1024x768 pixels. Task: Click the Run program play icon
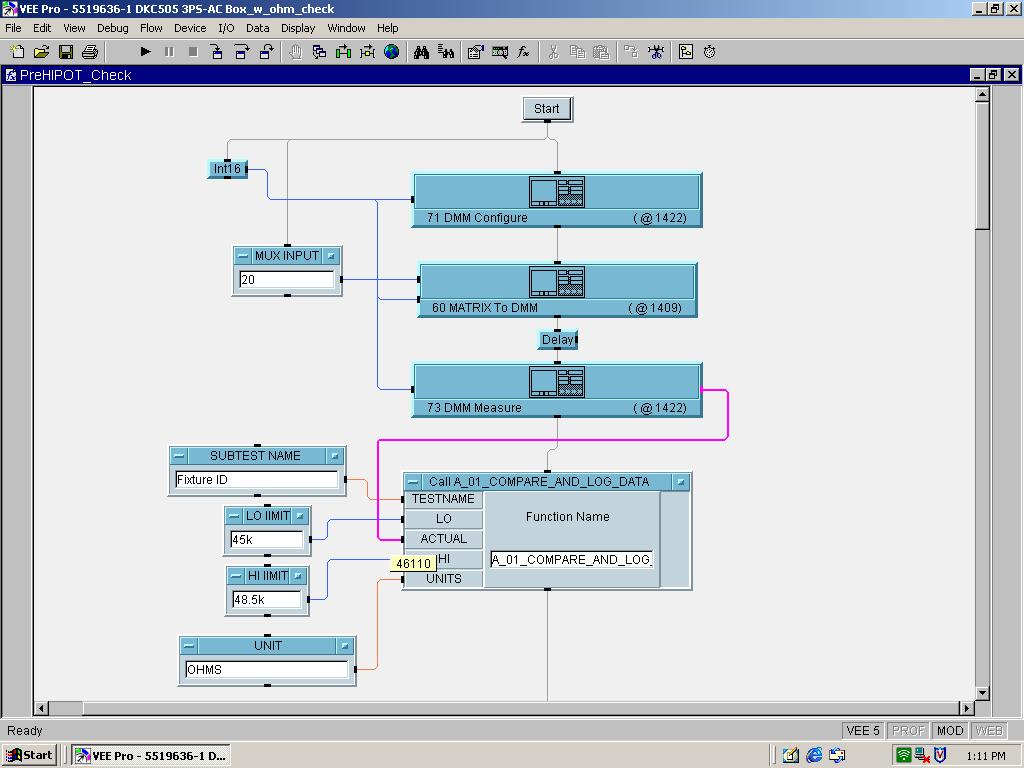tap(145, 52)
